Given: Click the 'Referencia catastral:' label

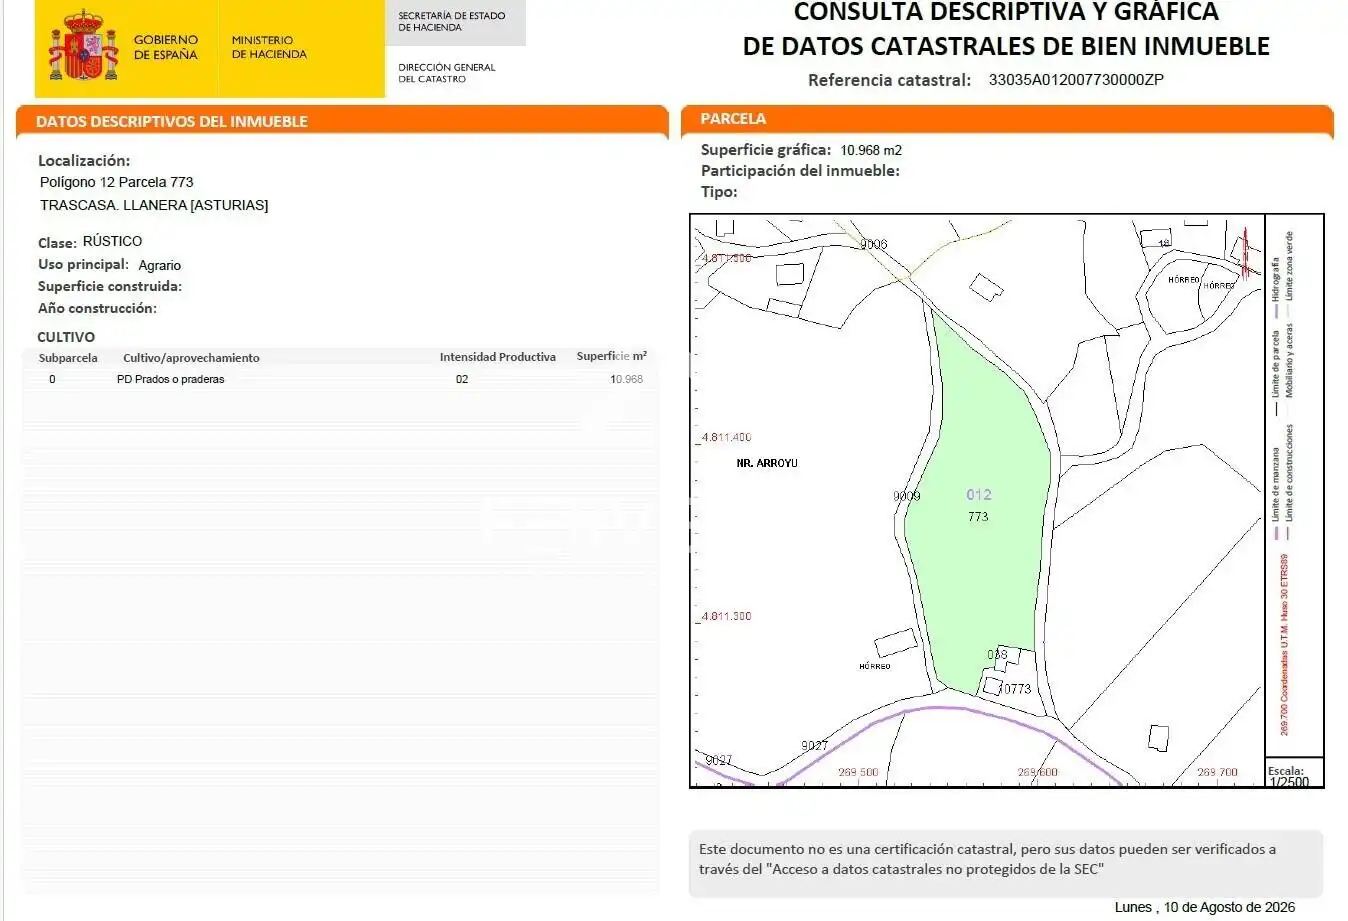Looking at the screenshot, I should pos(889,80).
